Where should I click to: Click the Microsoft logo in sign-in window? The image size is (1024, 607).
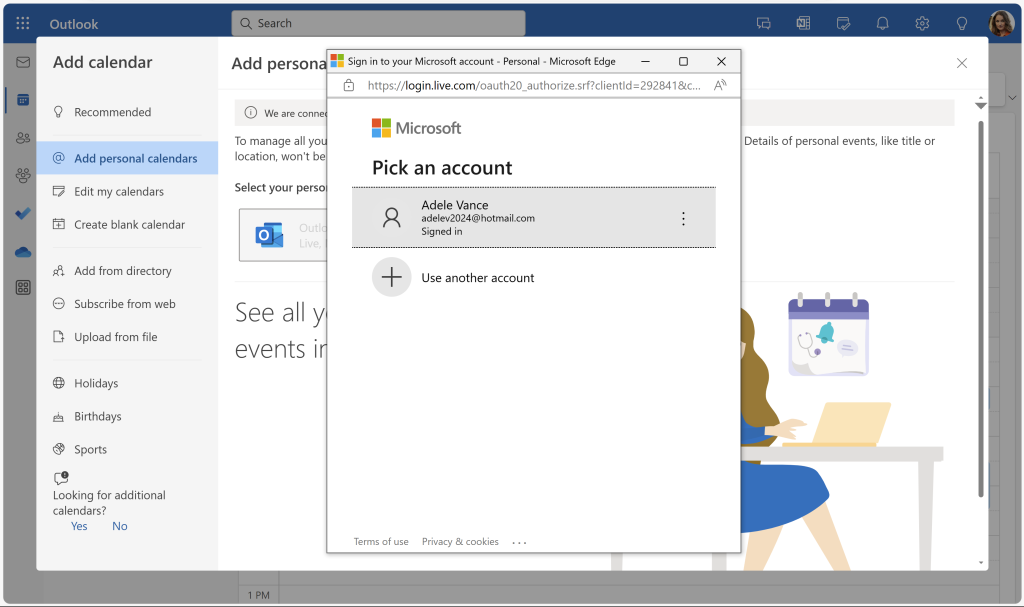click(416, 128)
